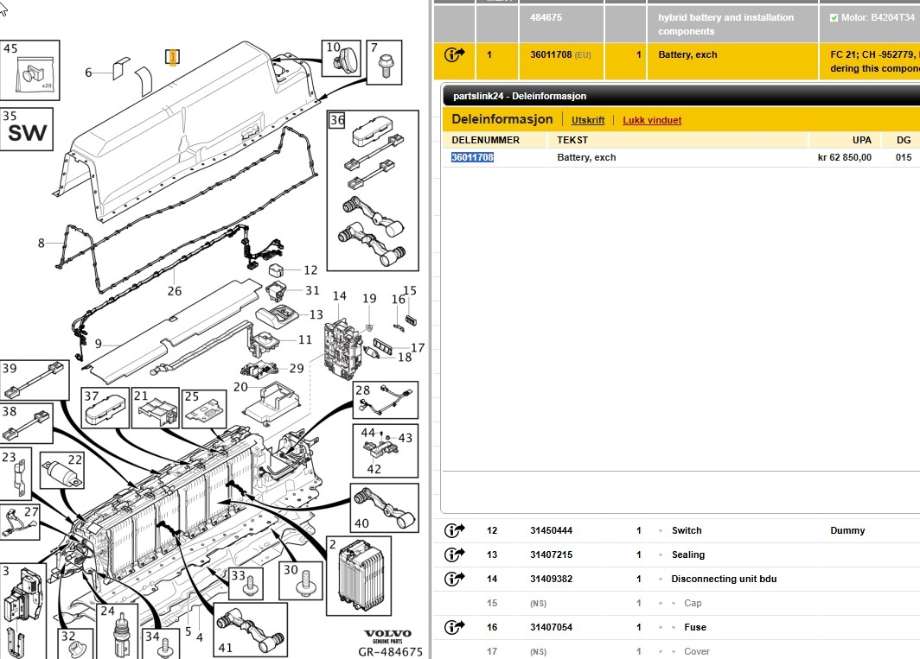The height and width of the screenshot is (659, 920).
Task: Click the DELENUMMER column header
Action: point(485,140)
